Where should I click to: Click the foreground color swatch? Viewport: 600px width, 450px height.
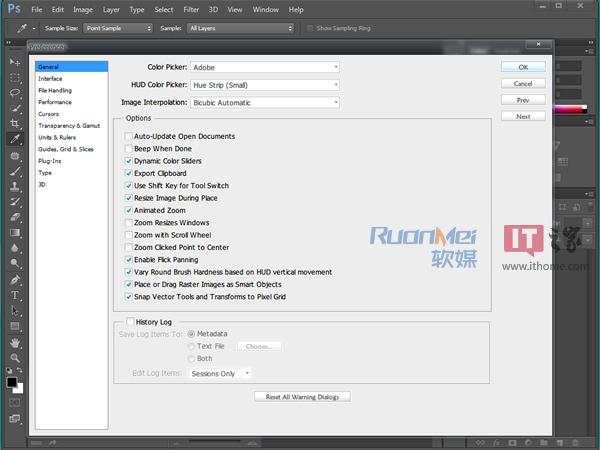point(12,382)
